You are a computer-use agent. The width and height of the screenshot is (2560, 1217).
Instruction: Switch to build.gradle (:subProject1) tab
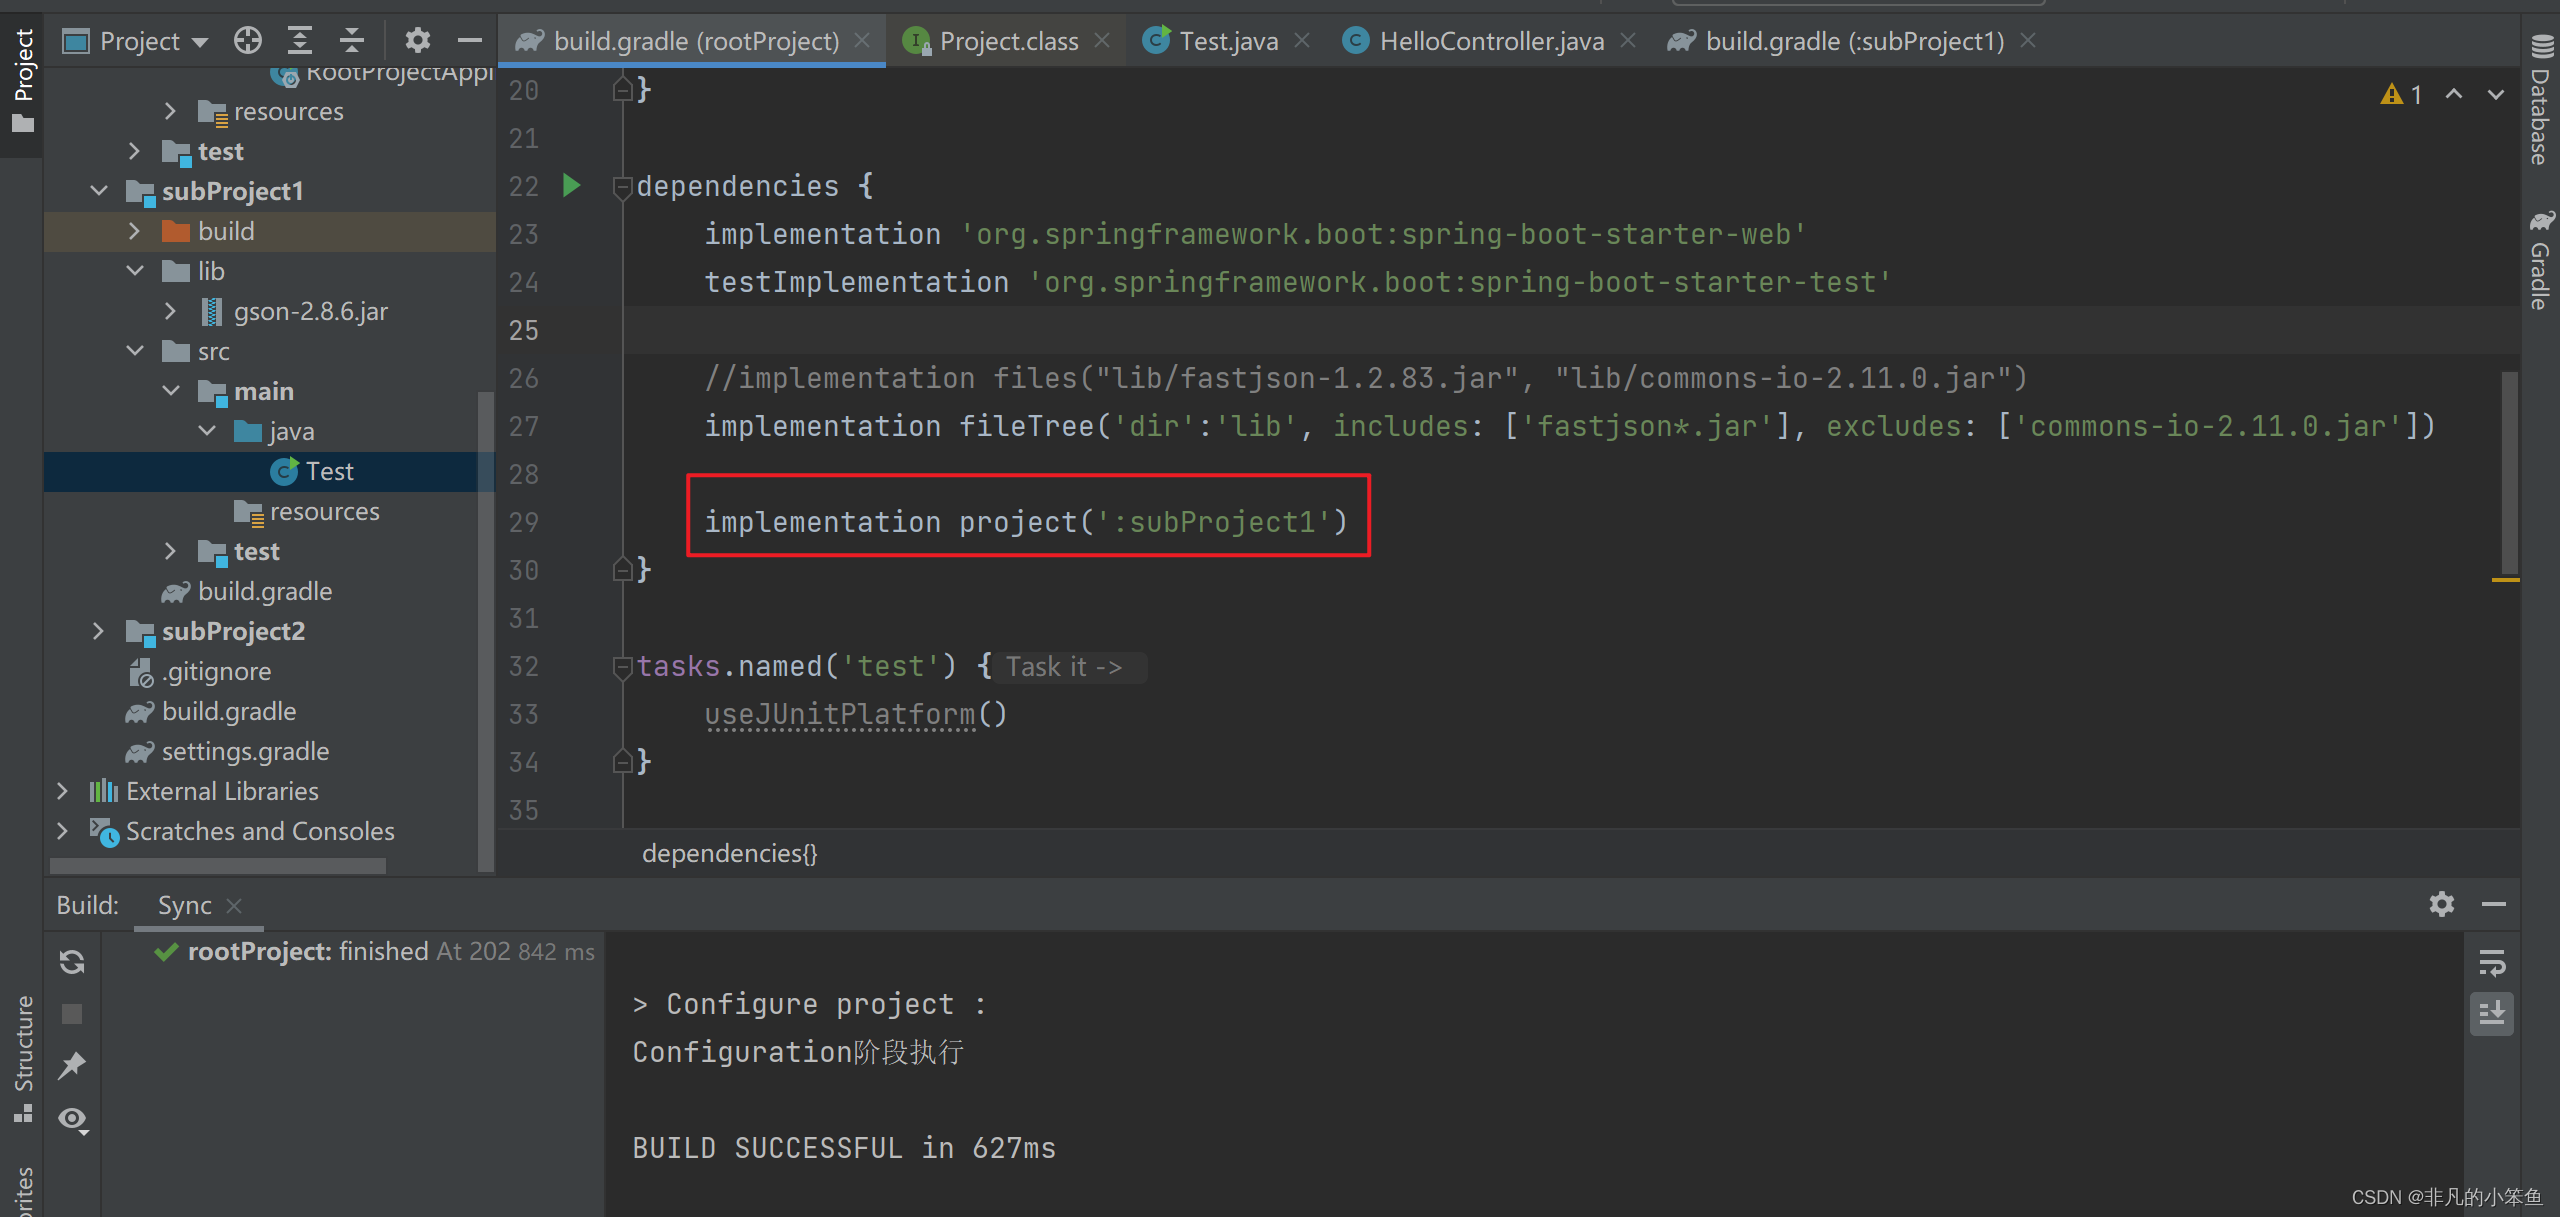pyautogui.click(x=1853, y=41)
